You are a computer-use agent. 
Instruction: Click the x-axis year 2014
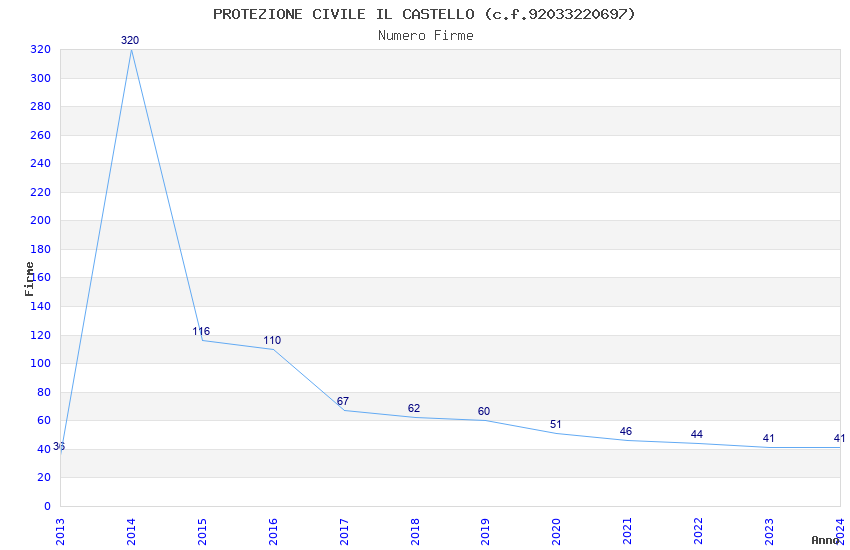pyautogui.click(x=131, y=532)
